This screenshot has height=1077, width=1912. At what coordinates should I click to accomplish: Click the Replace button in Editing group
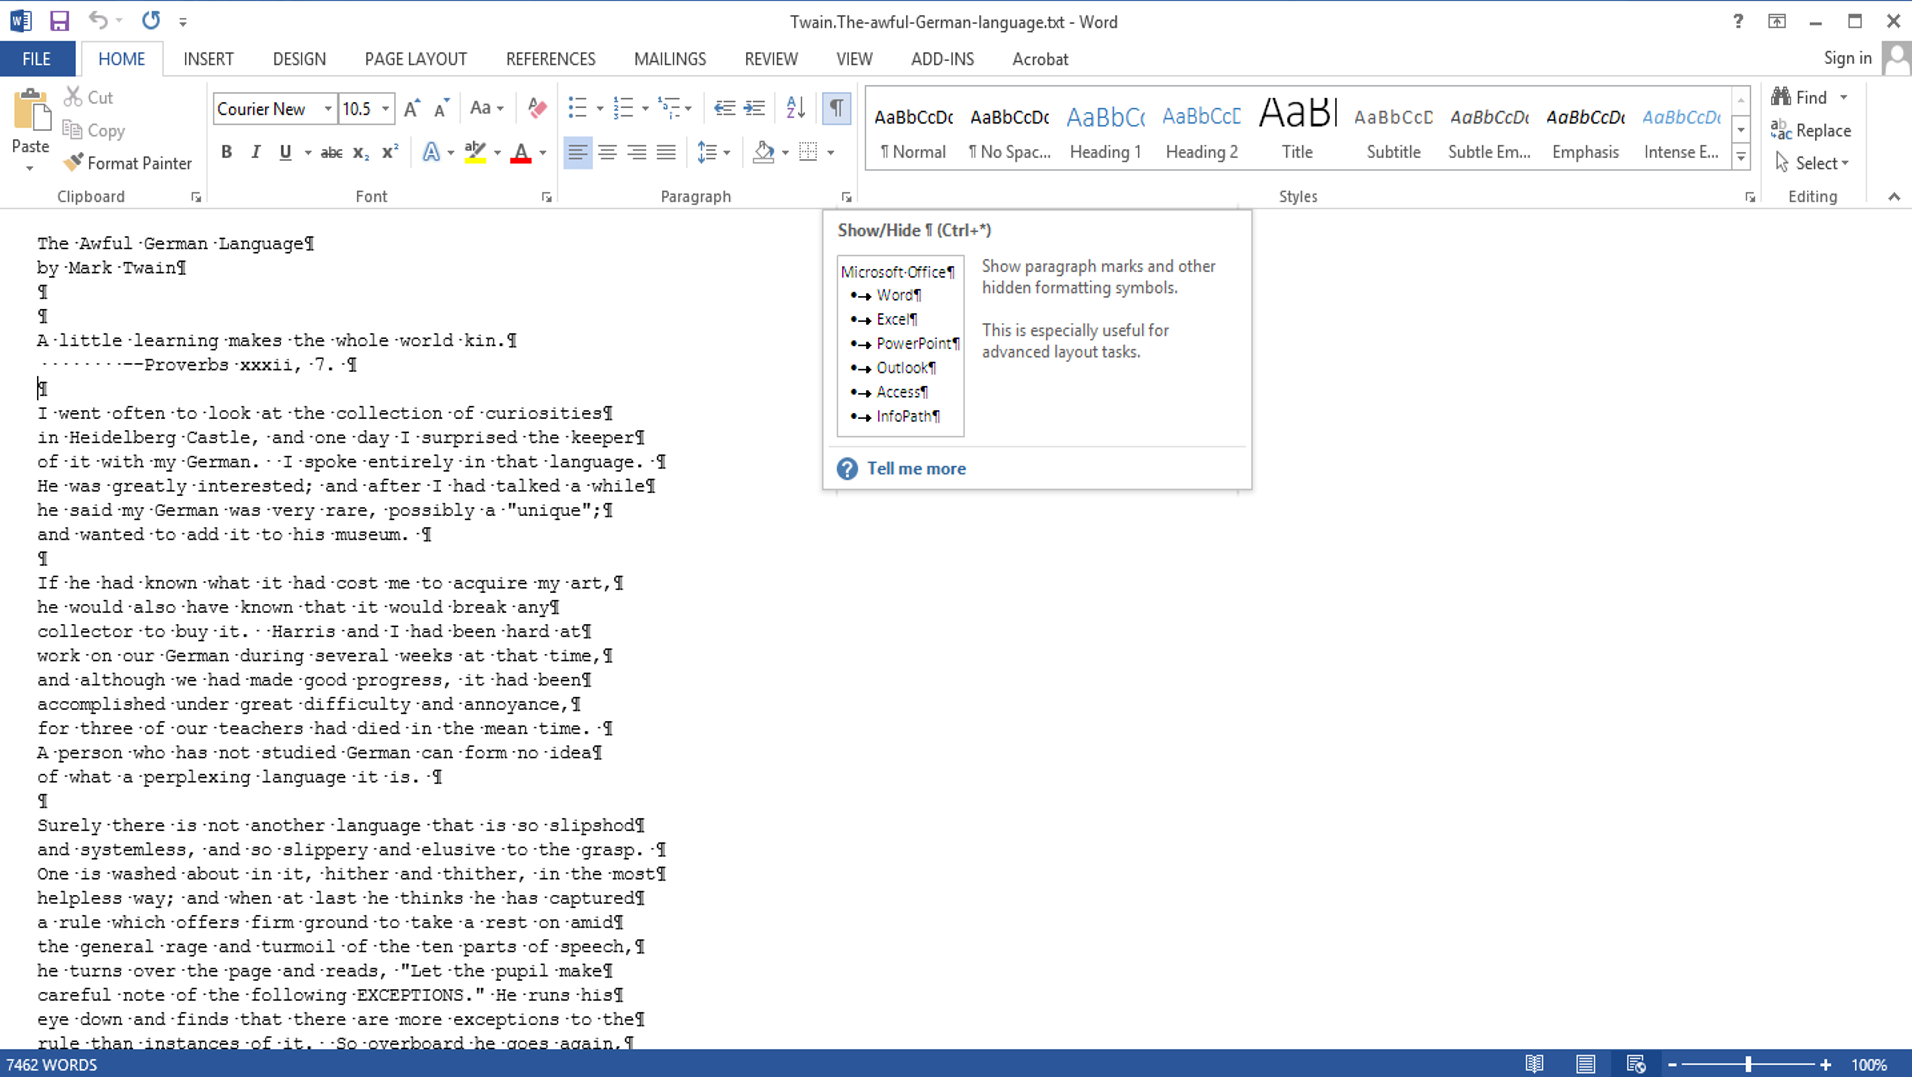tap(1811, 131)
